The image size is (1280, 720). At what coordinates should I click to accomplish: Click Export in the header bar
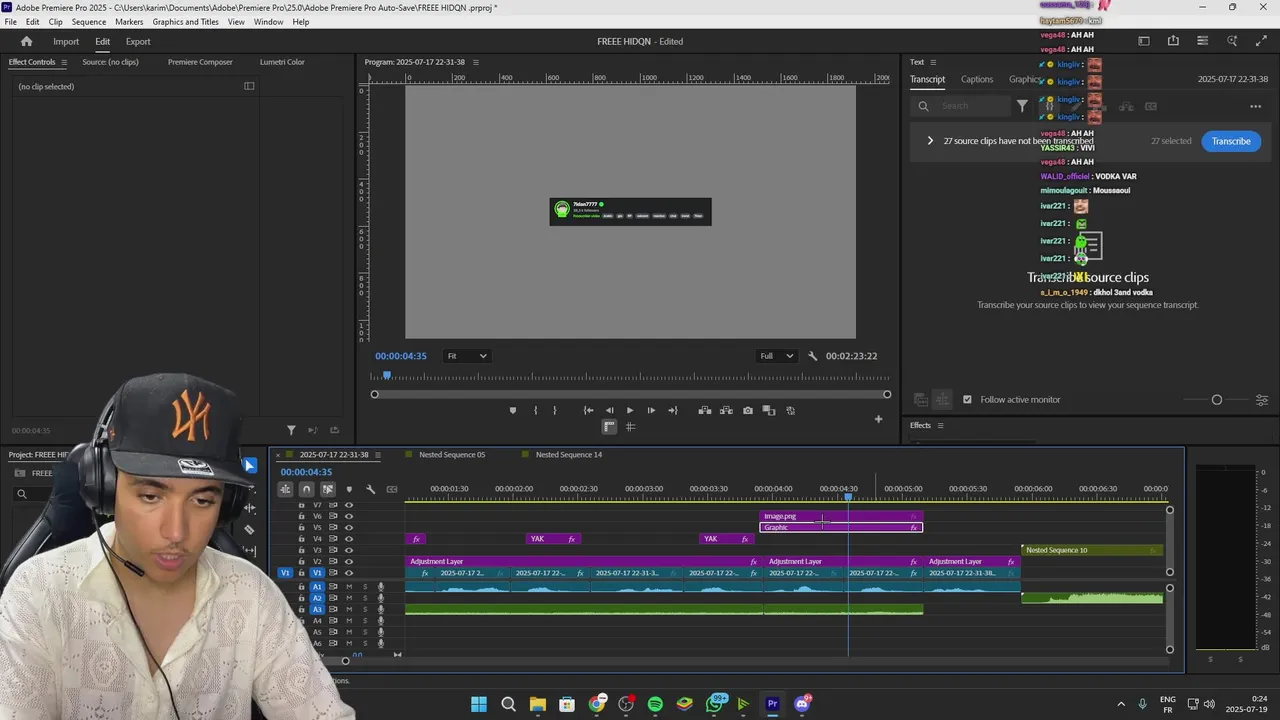138,41
